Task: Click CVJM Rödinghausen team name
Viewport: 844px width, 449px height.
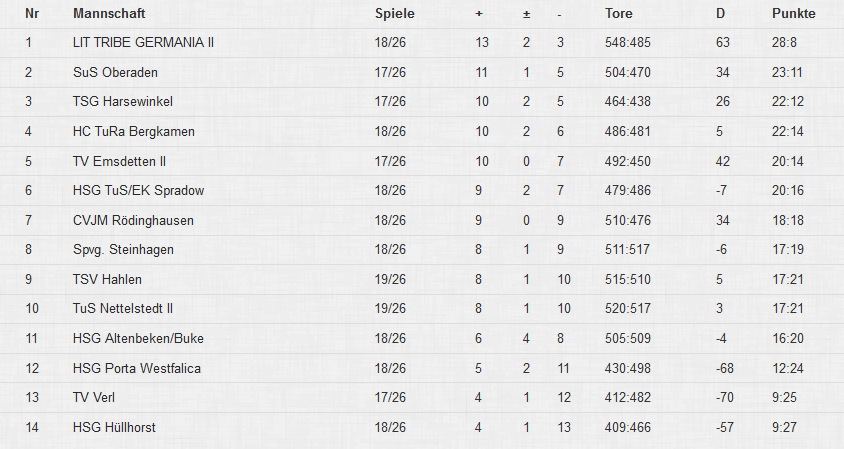Action: pos(134,220)
